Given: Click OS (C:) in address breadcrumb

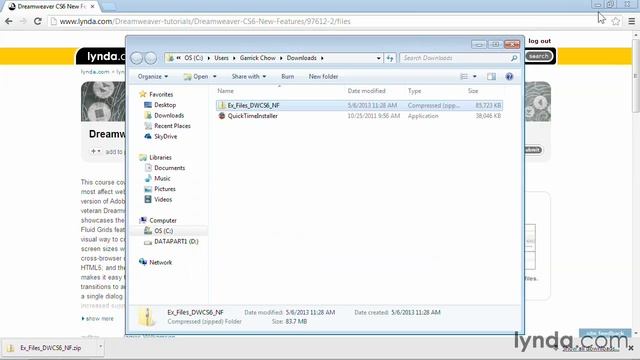Looking at the screenshot, I should [x=193, y=58].
